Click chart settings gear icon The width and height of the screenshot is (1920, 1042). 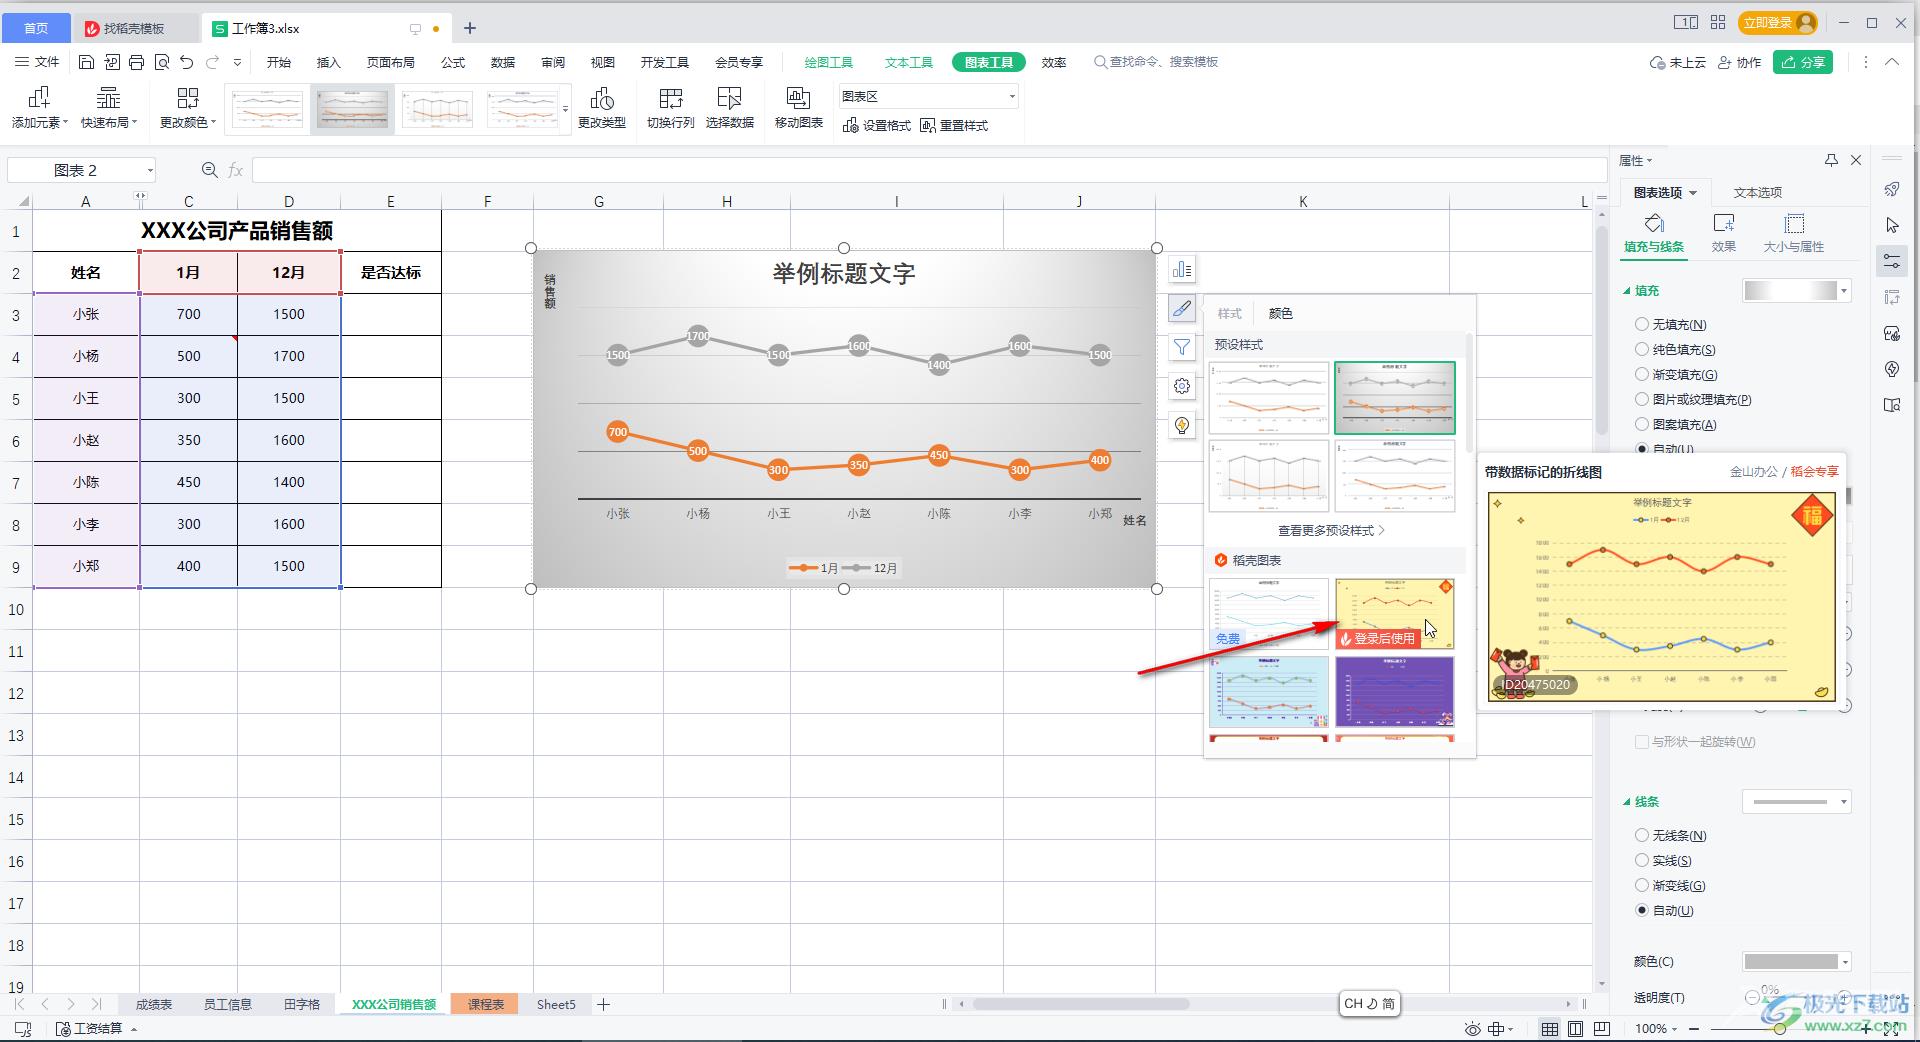[1182, 386]
